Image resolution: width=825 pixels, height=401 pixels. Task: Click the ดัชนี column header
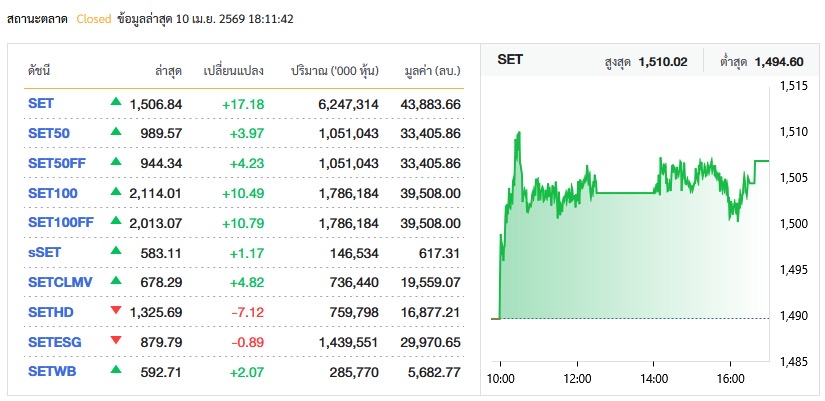[39, 71]
